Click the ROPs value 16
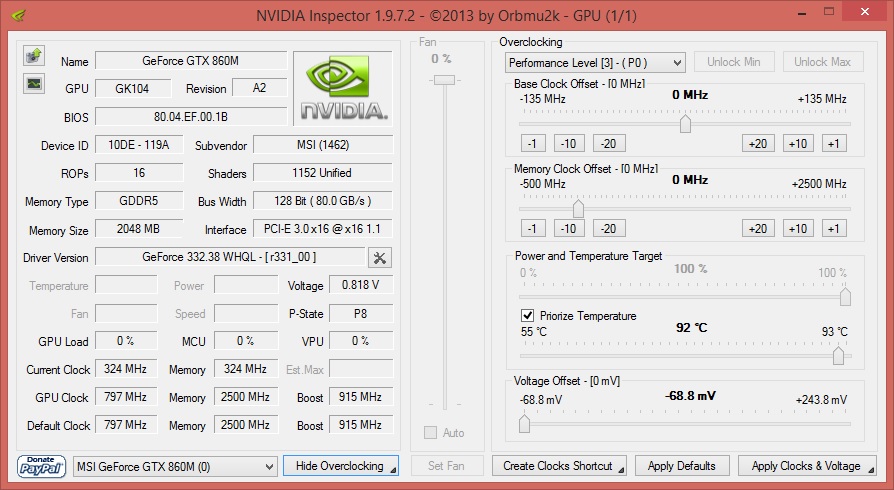894x490 pixels. pyautogui.click(x=139, y=172)
